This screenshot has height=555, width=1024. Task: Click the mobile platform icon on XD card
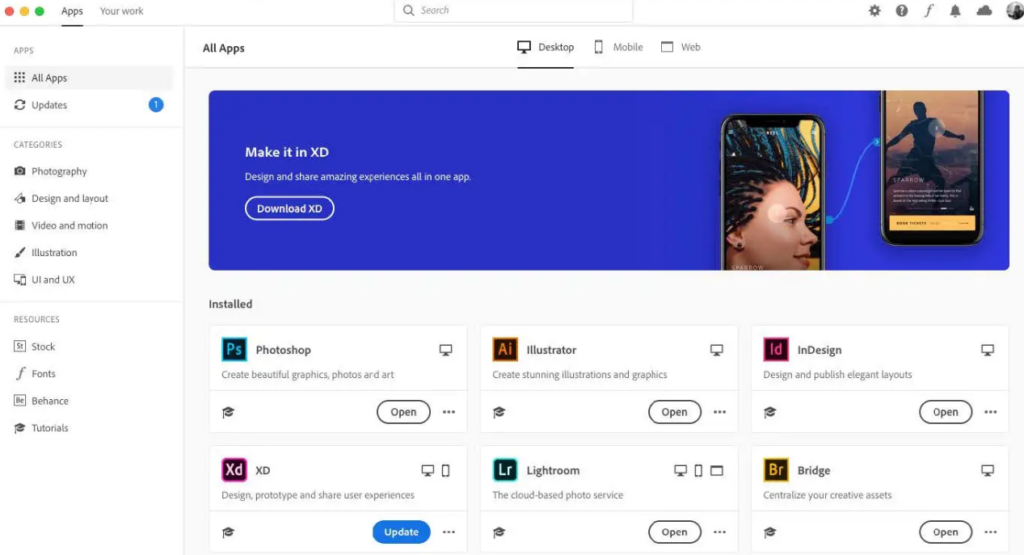445,470
